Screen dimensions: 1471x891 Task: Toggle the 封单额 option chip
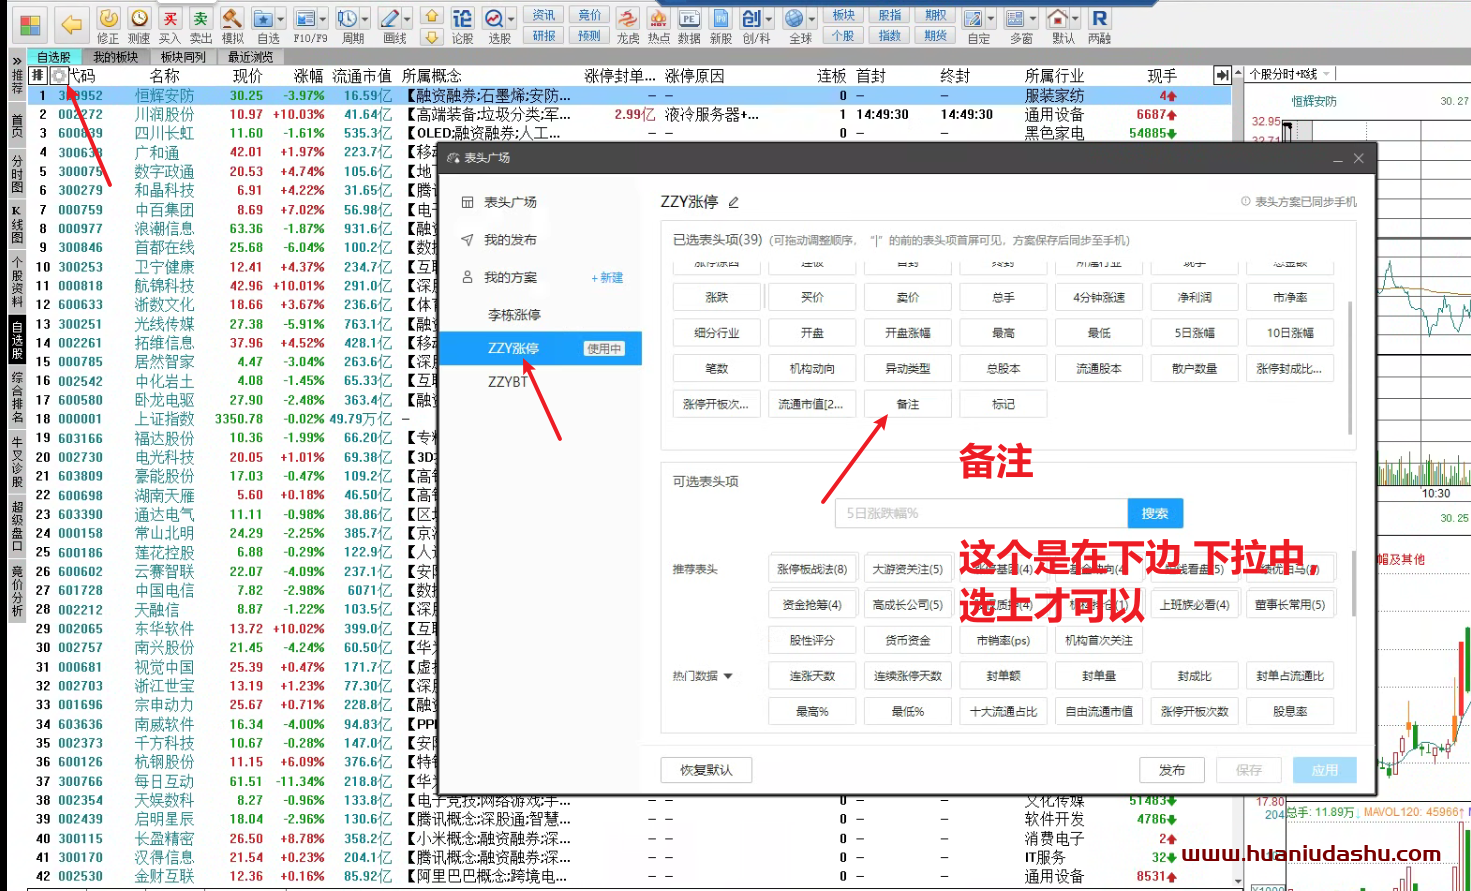[1003, 675]
